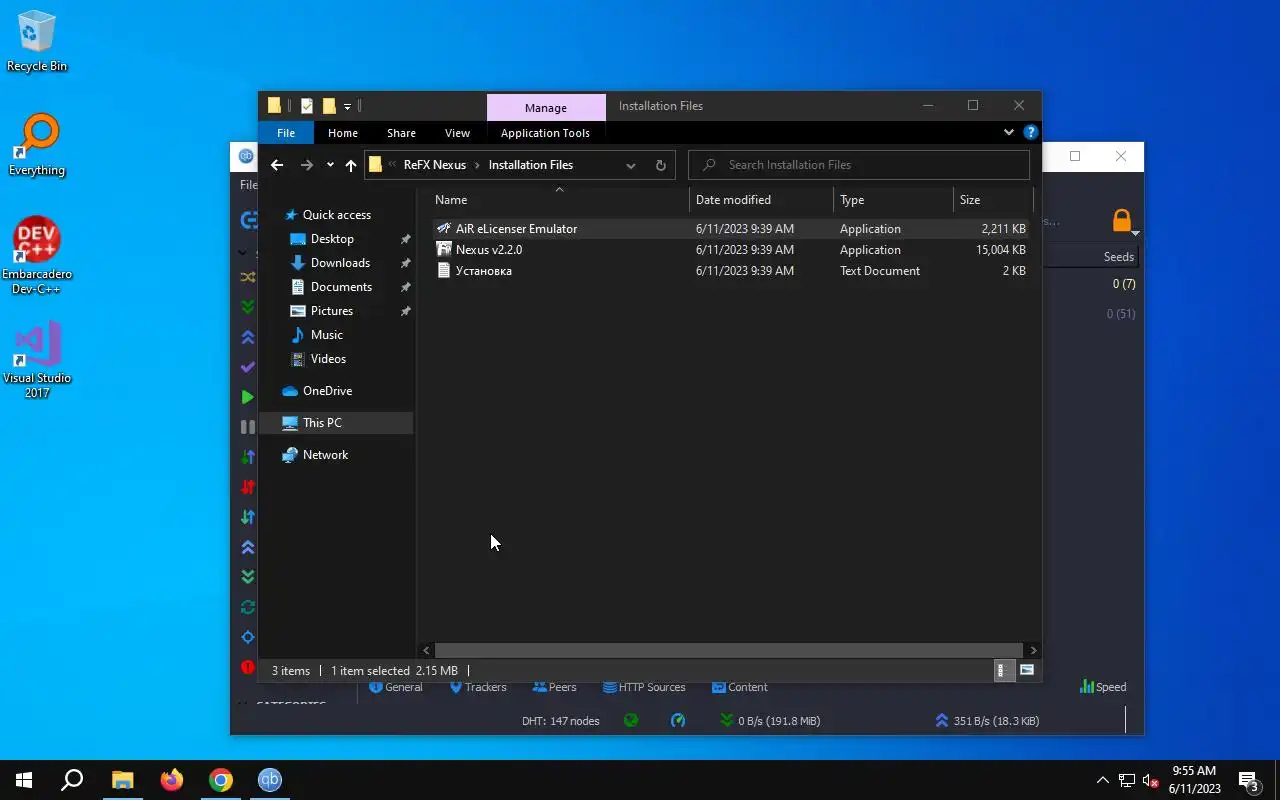1280x800 pixels.
Task: Switch to the Home ribbon tab
Action: coord(343,133)
